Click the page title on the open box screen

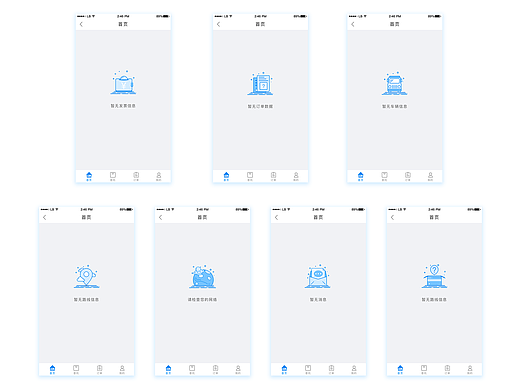[x=434, y=217]
